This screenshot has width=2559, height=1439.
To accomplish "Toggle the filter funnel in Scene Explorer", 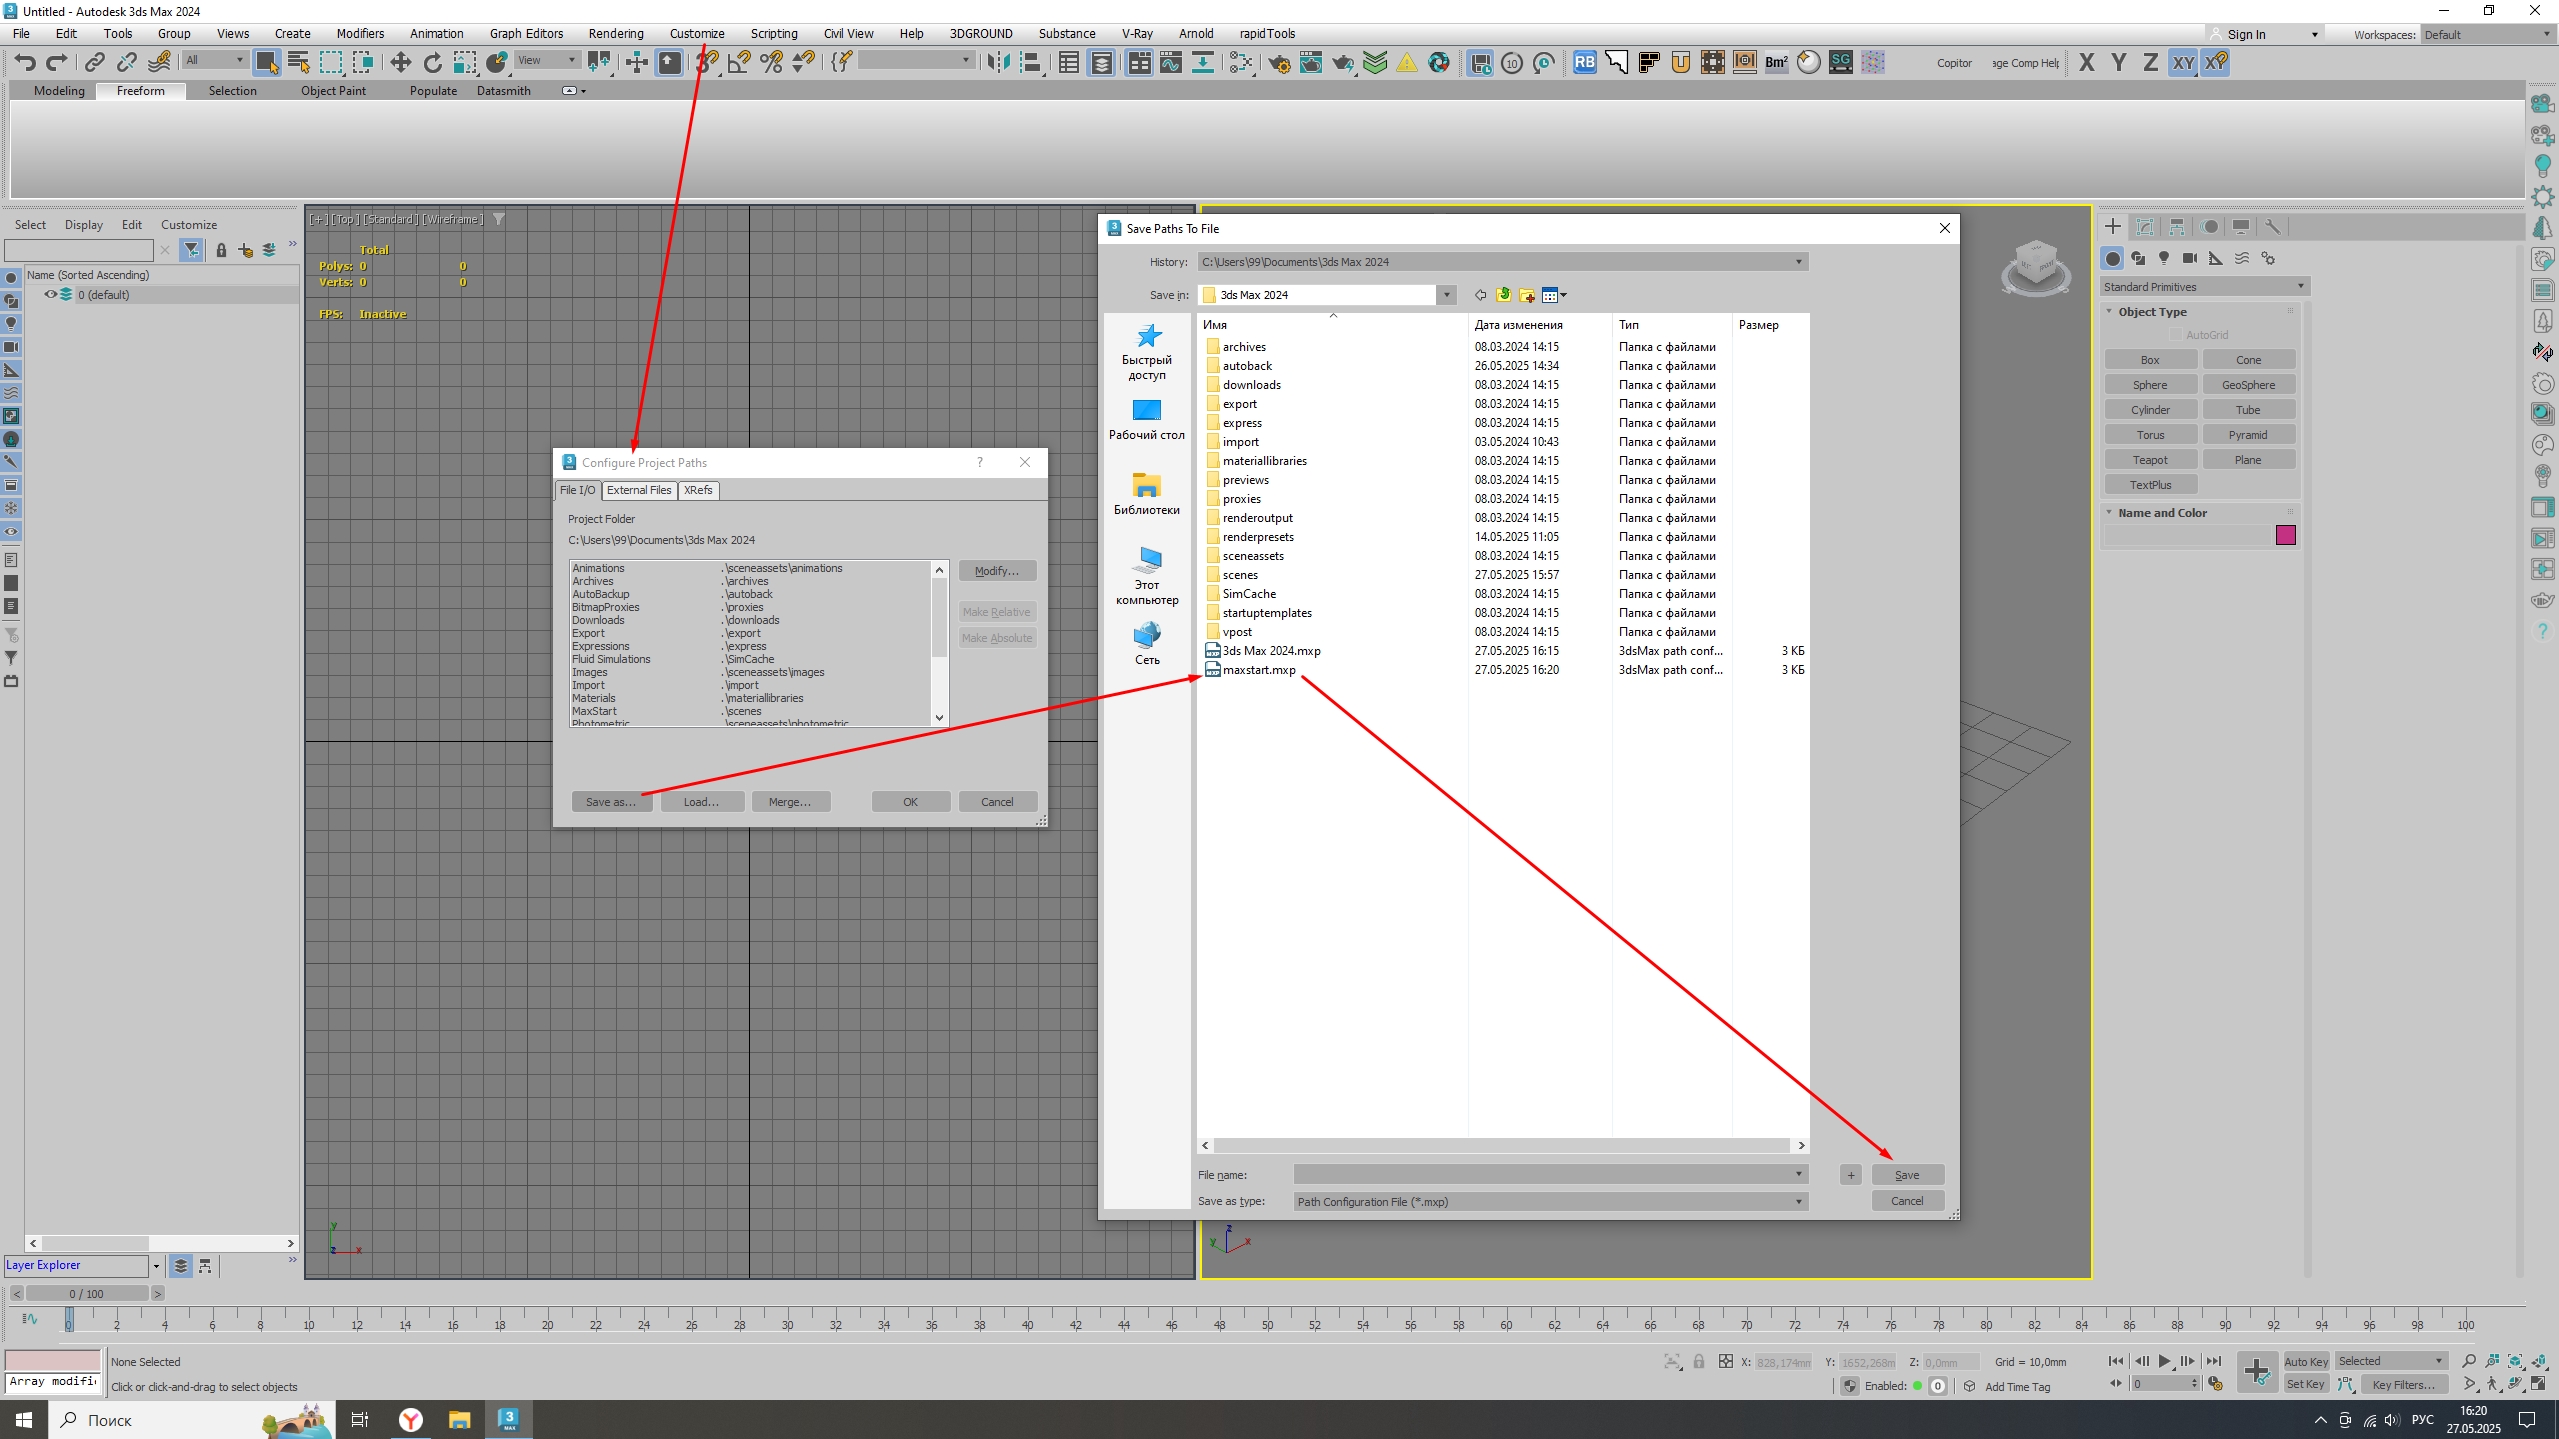I will click(x=191, y=250).
